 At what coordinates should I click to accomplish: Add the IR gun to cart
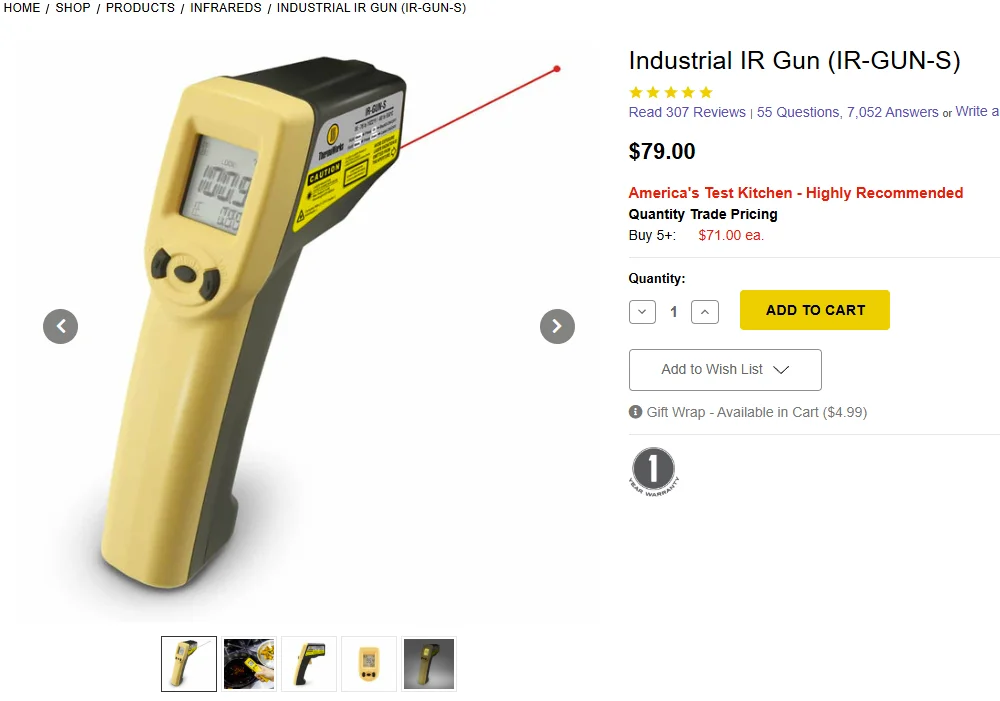coord(814,310)
